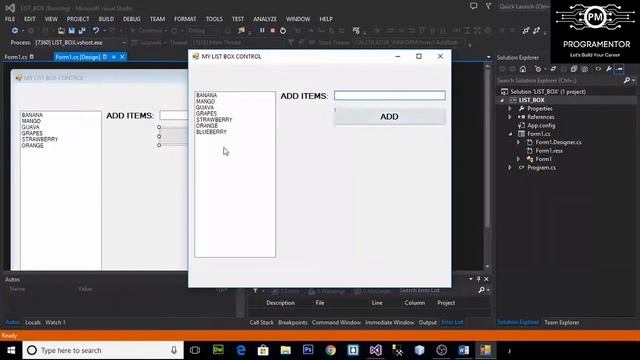
Task: Pin the Error List panel with pushpin icon
Action: point(478,279)
